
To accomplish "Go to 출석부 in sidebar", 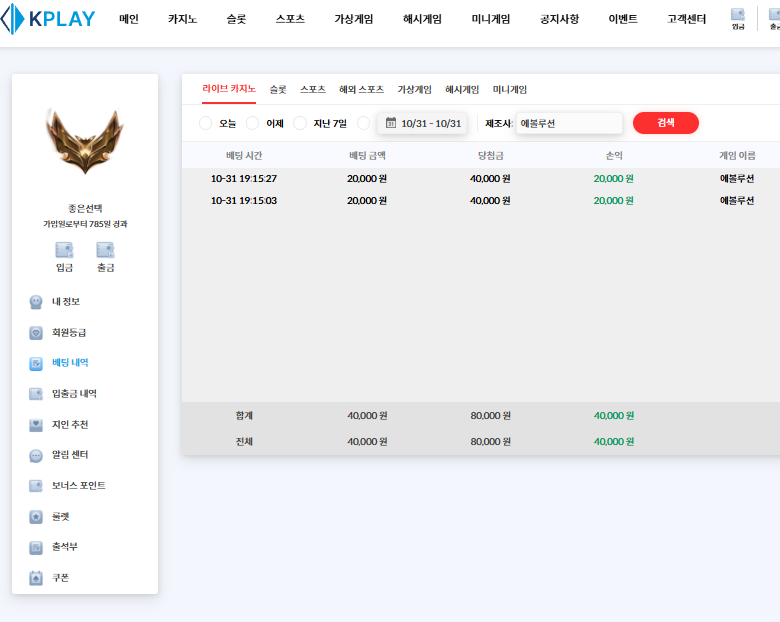I will click(65, 547).
